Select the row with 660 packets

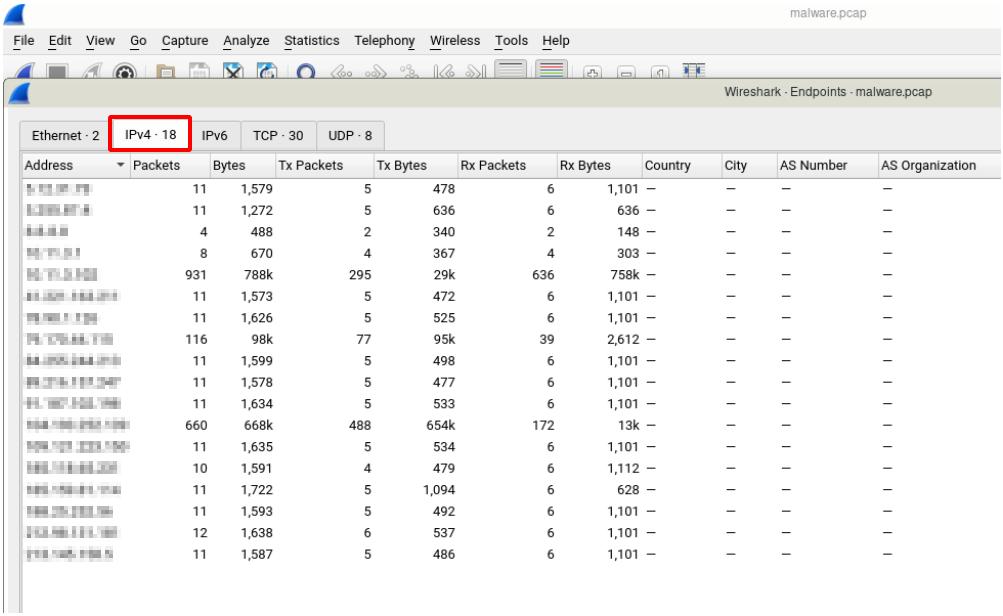pyautogui.click(x=510, y=425)
